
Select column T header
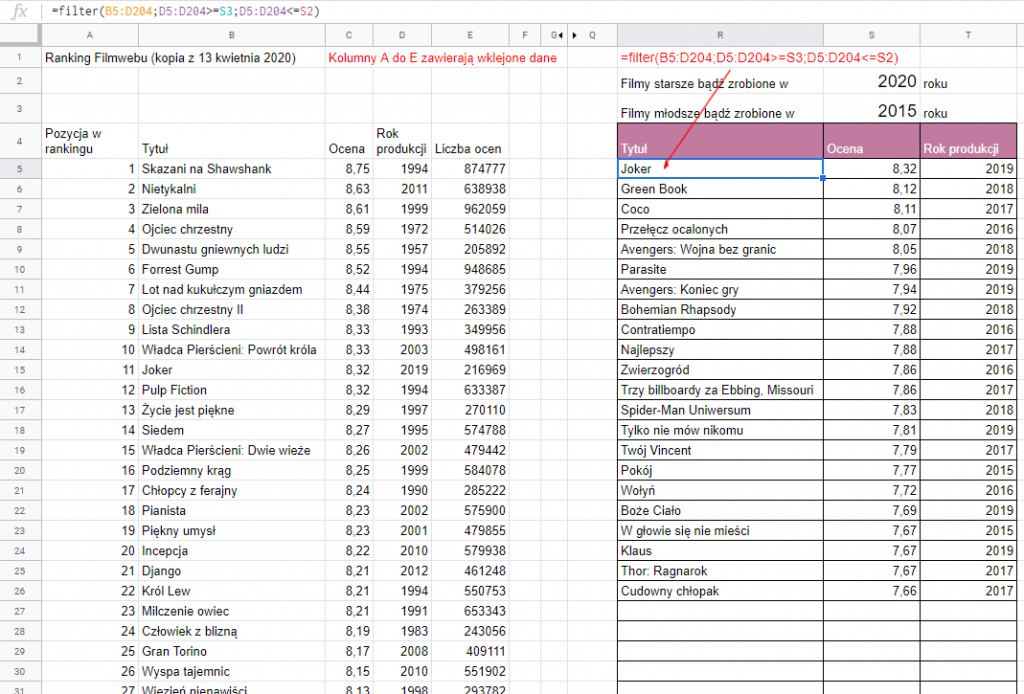point(968,35)
